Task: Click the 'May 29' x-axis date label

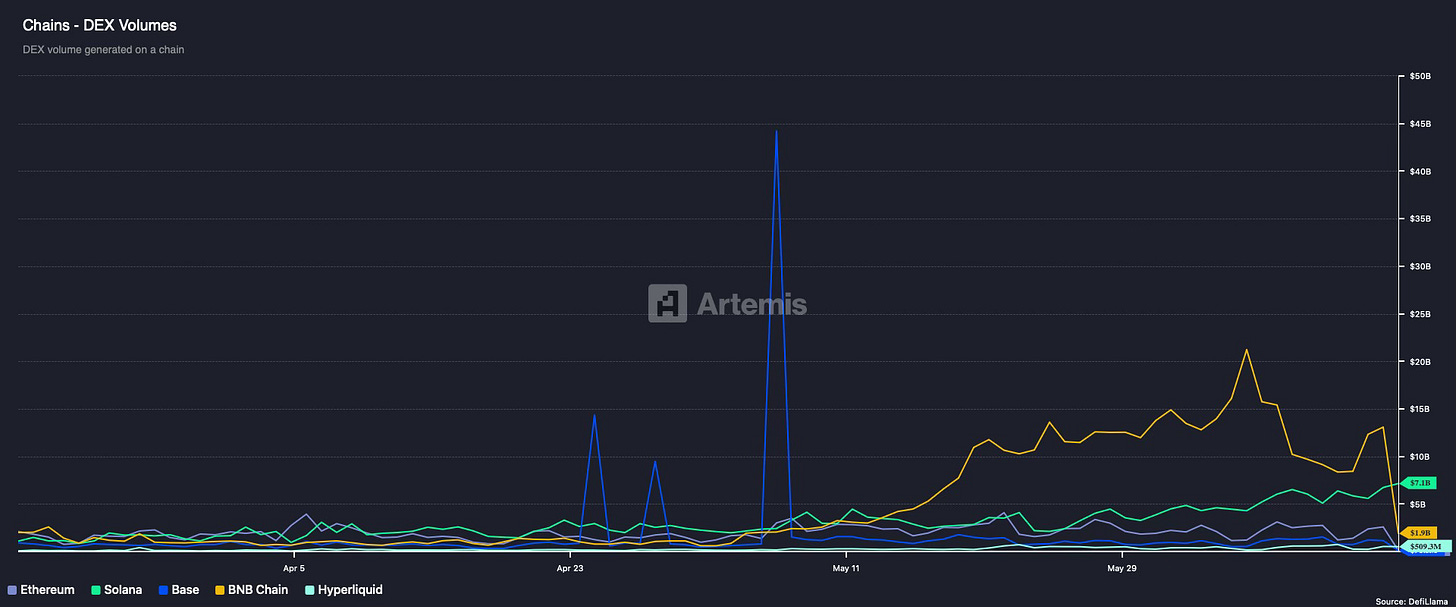Action: click(1122, 568)
